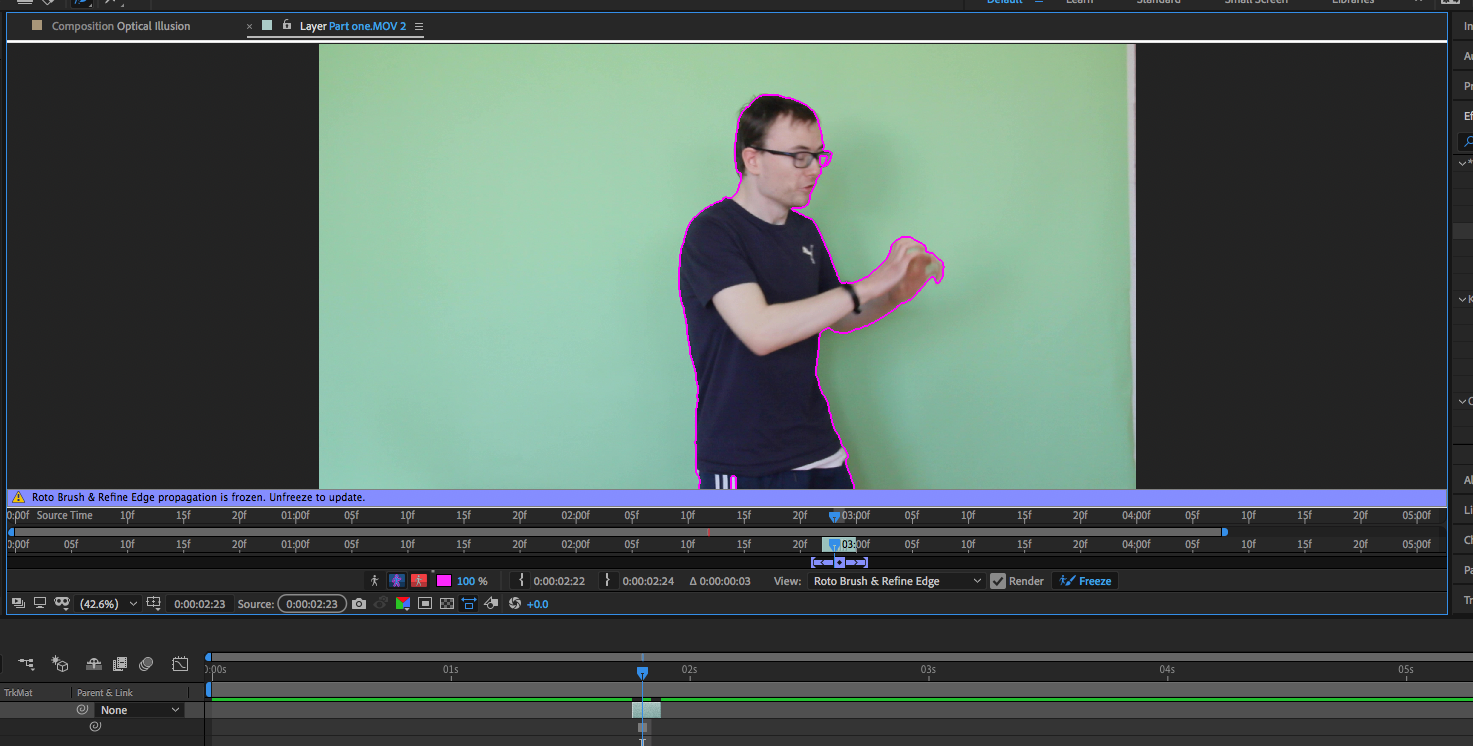Open magnification ratio dropdown (42.6%)
The height and width of the screenshot is (746, 1473).
[x=108, y=604]
